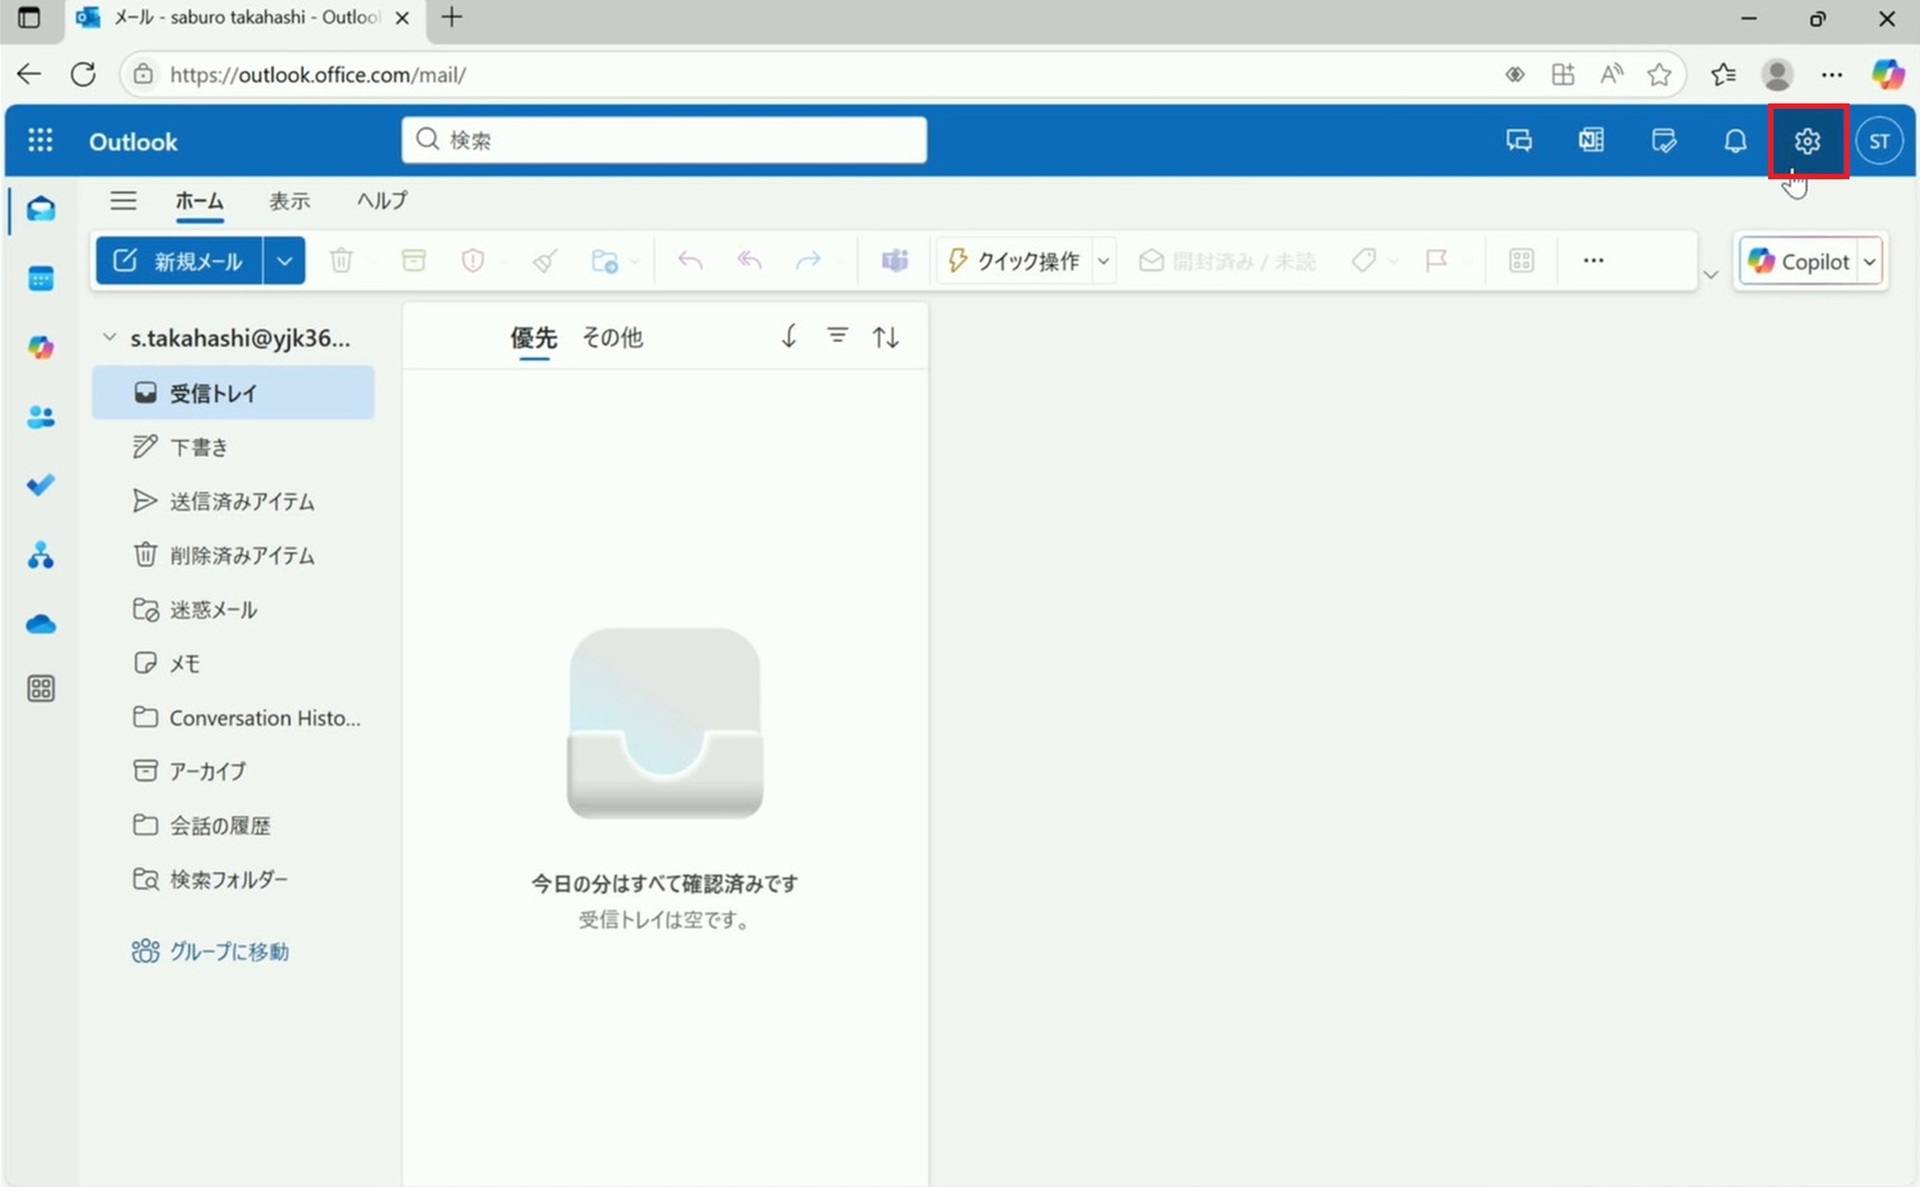Expand the 新規メール dropdown arrow

[285, 261]
